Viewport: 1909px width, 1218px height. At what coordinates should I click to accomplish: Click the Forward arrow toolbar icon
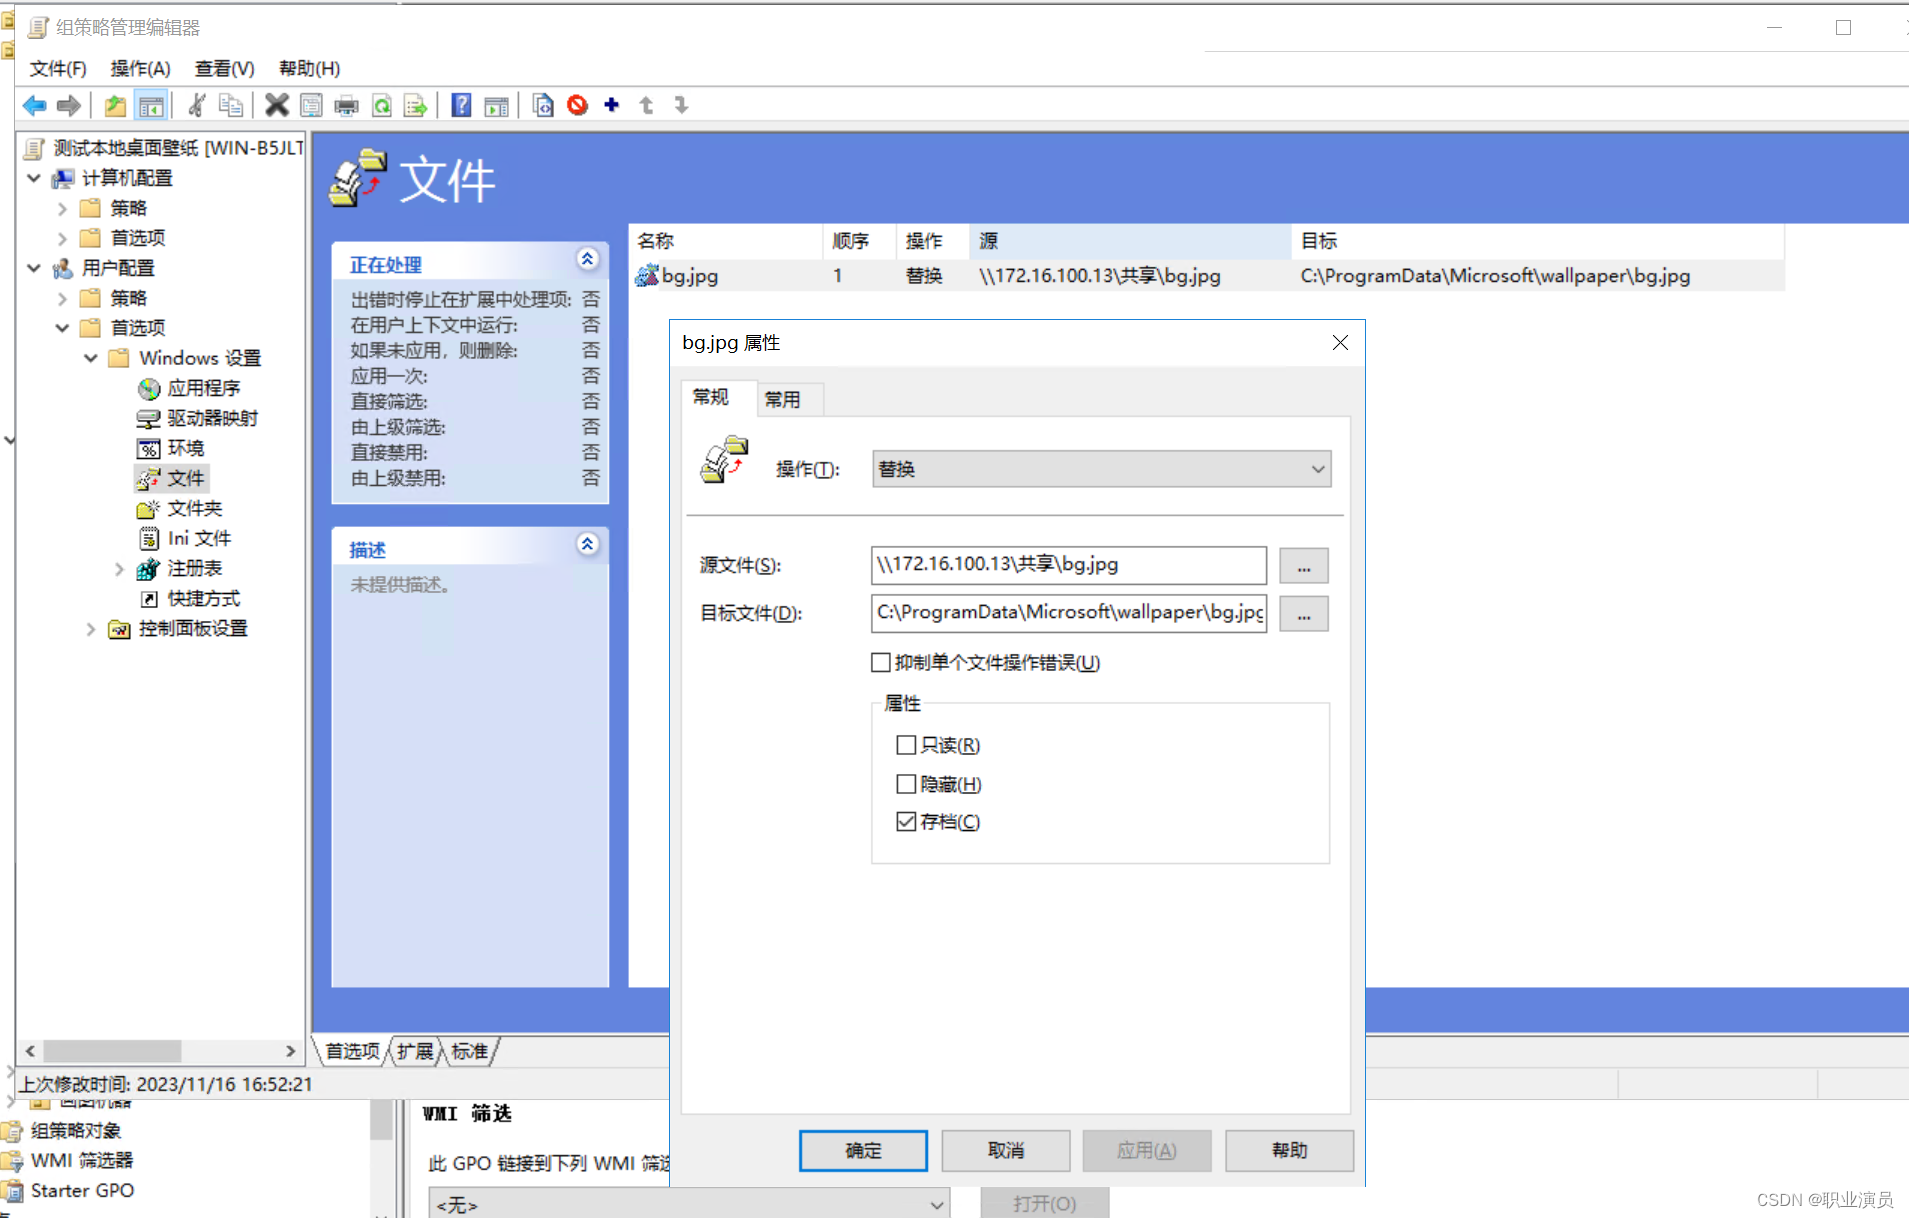point(69,105)
